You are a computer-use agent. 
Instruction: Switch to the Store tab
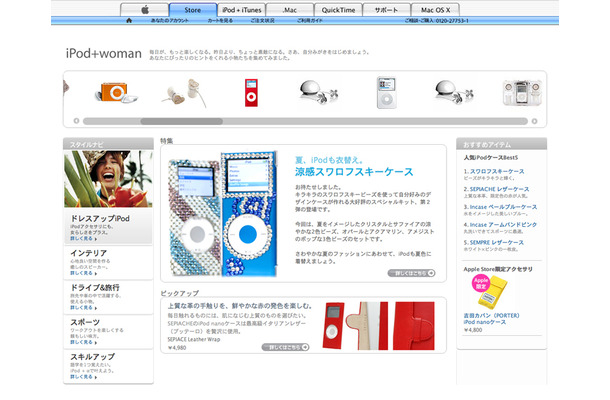tap(193, 10)
